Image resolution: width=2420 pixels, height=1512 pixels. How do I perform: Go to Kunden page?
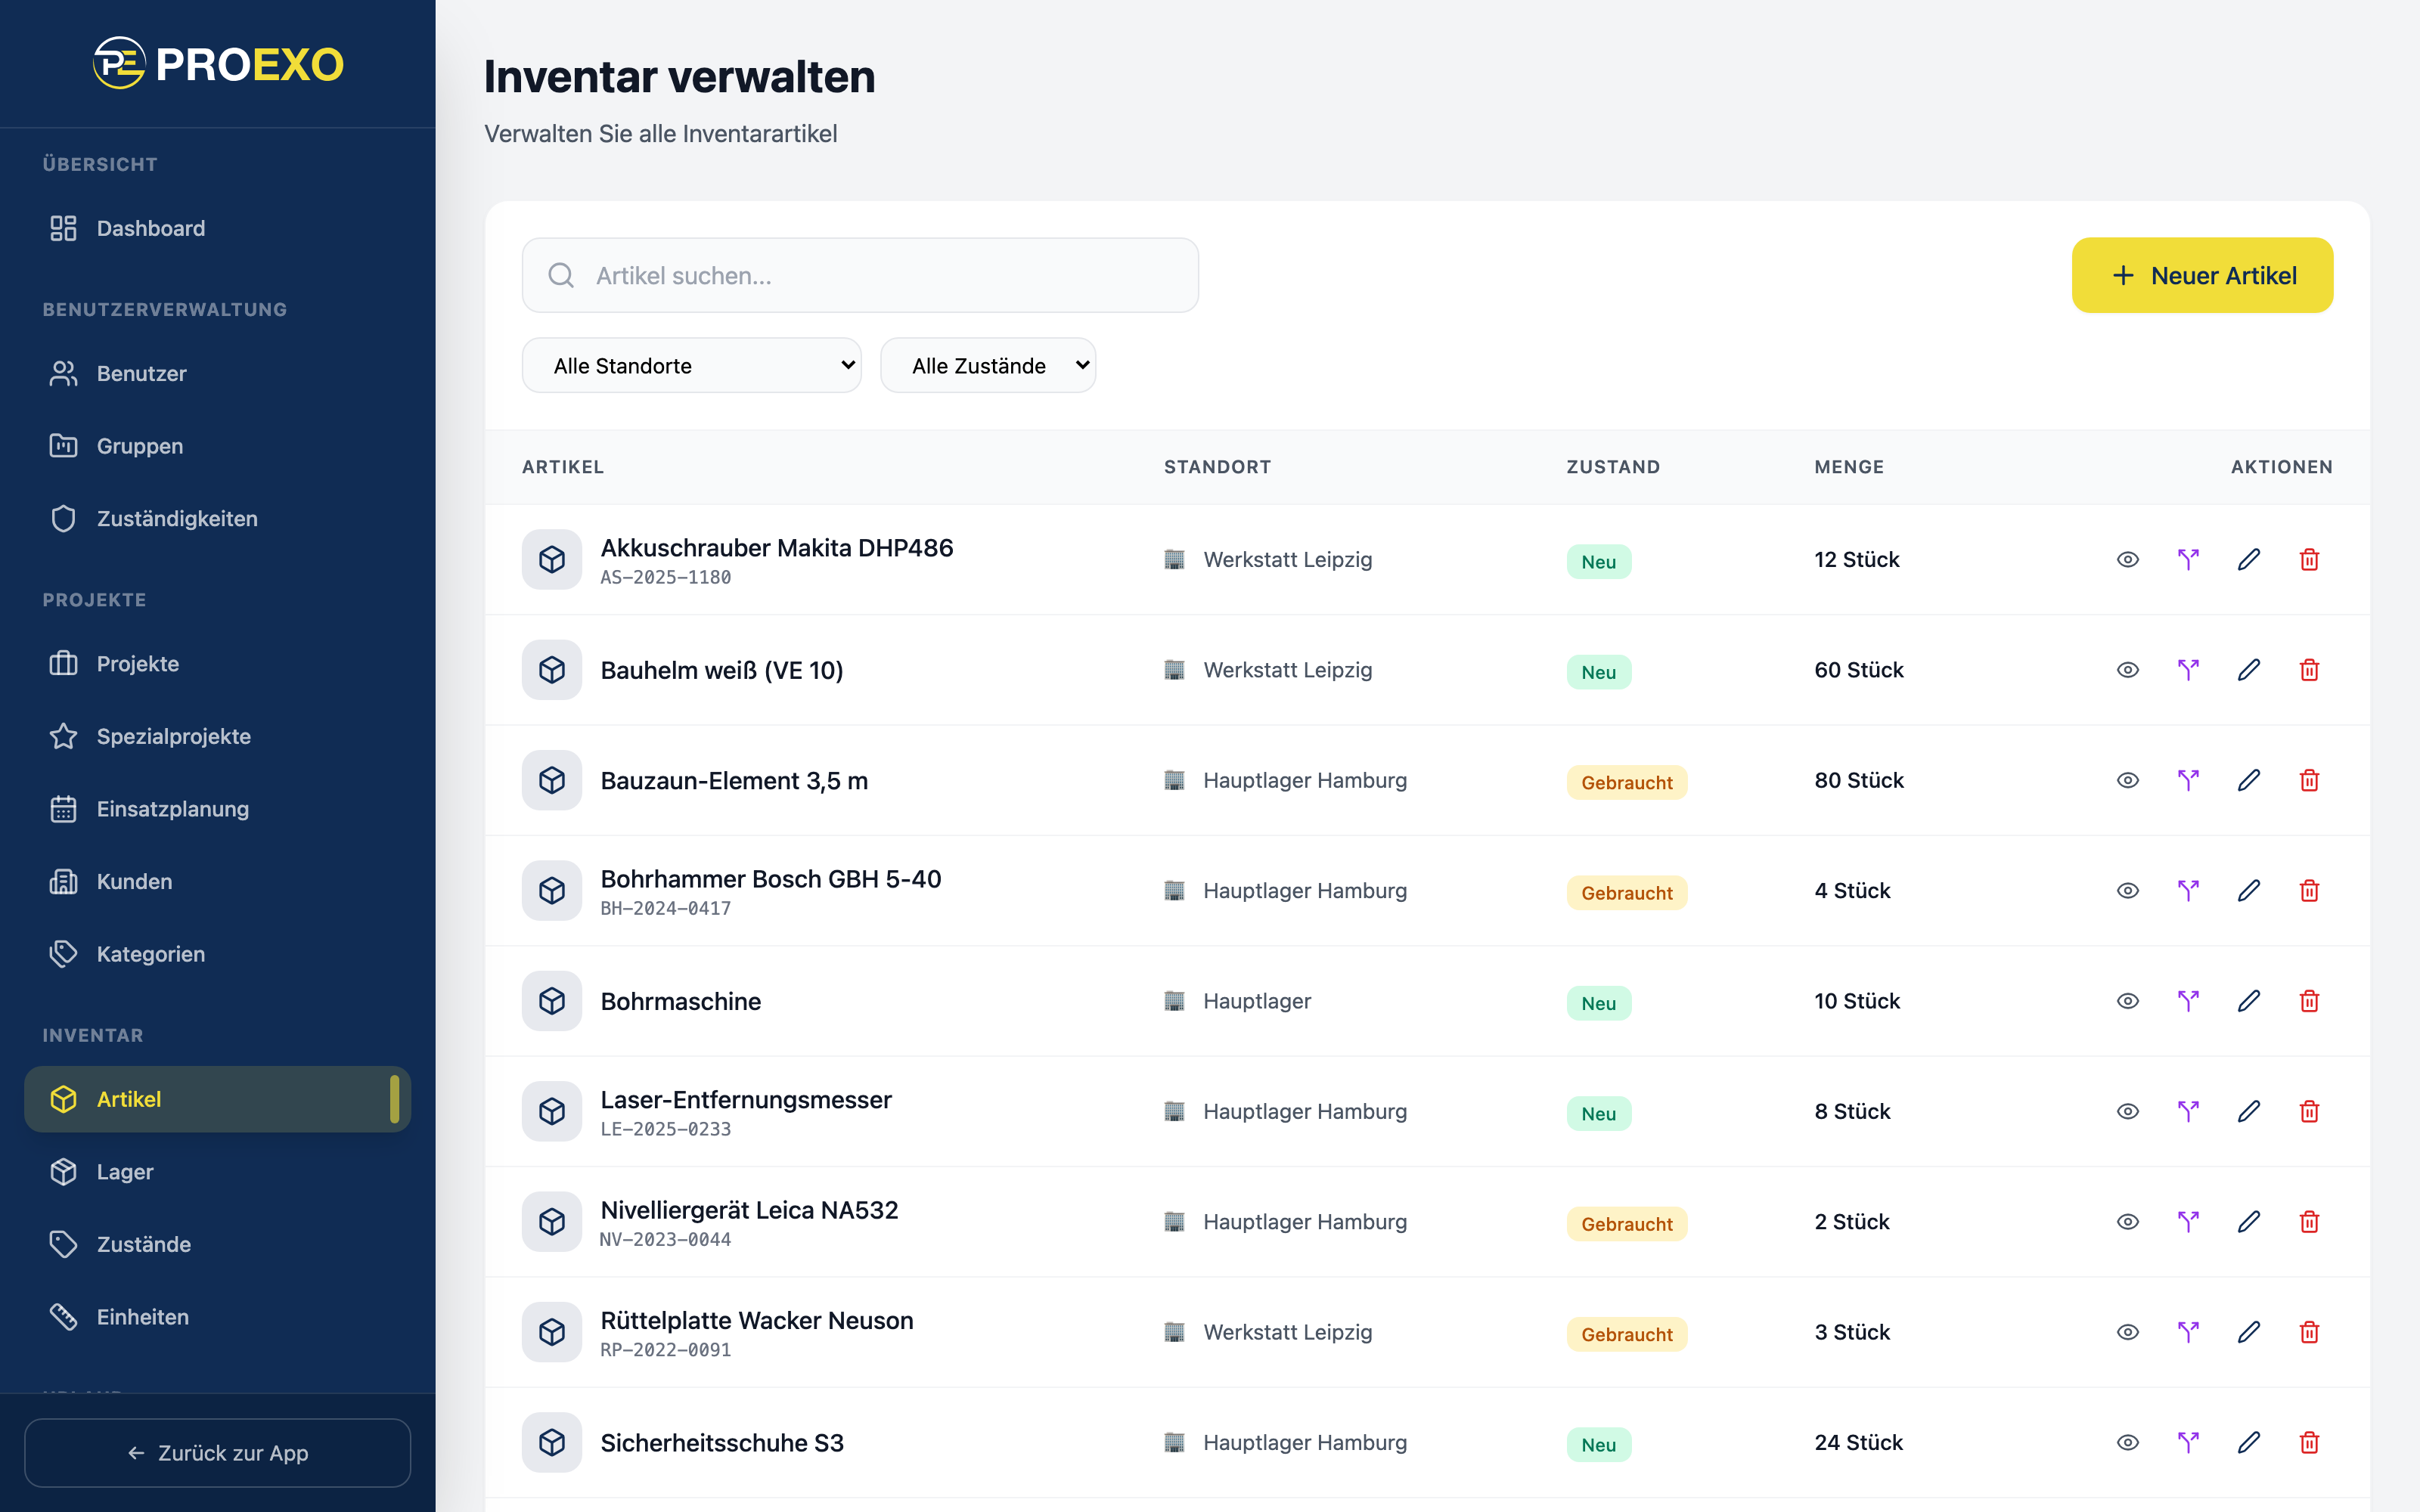218,881
